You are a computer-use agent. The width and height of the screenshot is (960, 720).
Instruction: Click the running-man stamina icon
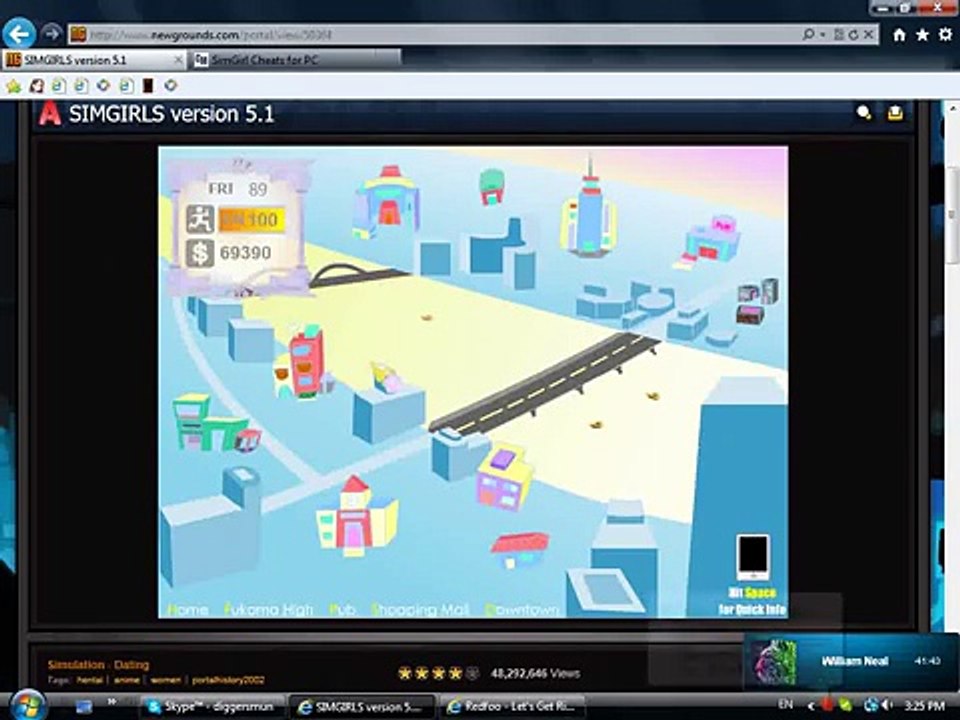[x=200, y=219]
